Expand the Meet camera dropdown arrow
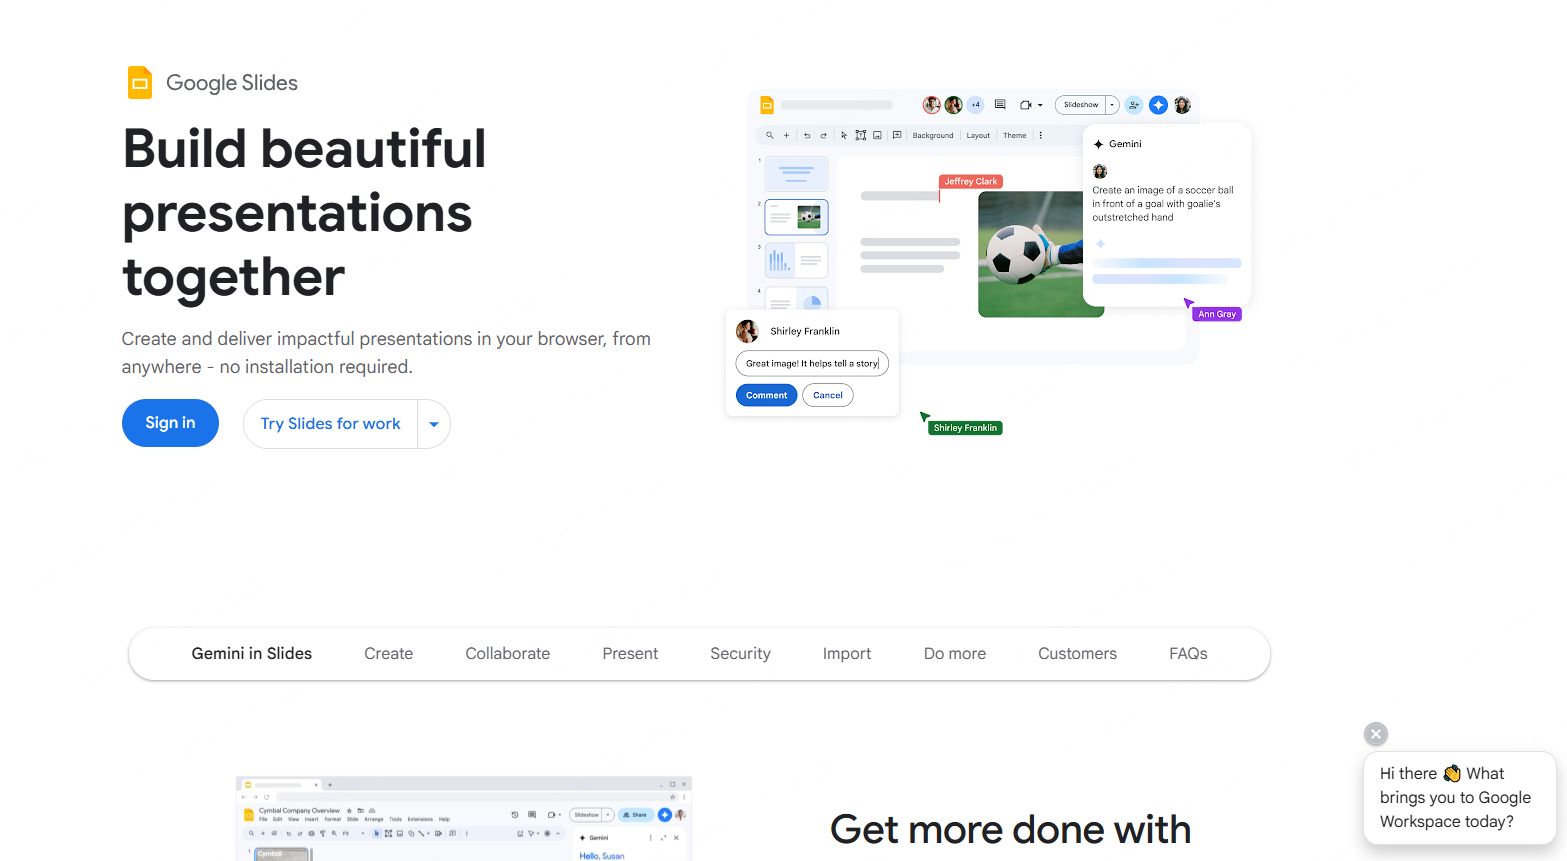Viewport: 1567px width, 861px height. [1040, 105]
